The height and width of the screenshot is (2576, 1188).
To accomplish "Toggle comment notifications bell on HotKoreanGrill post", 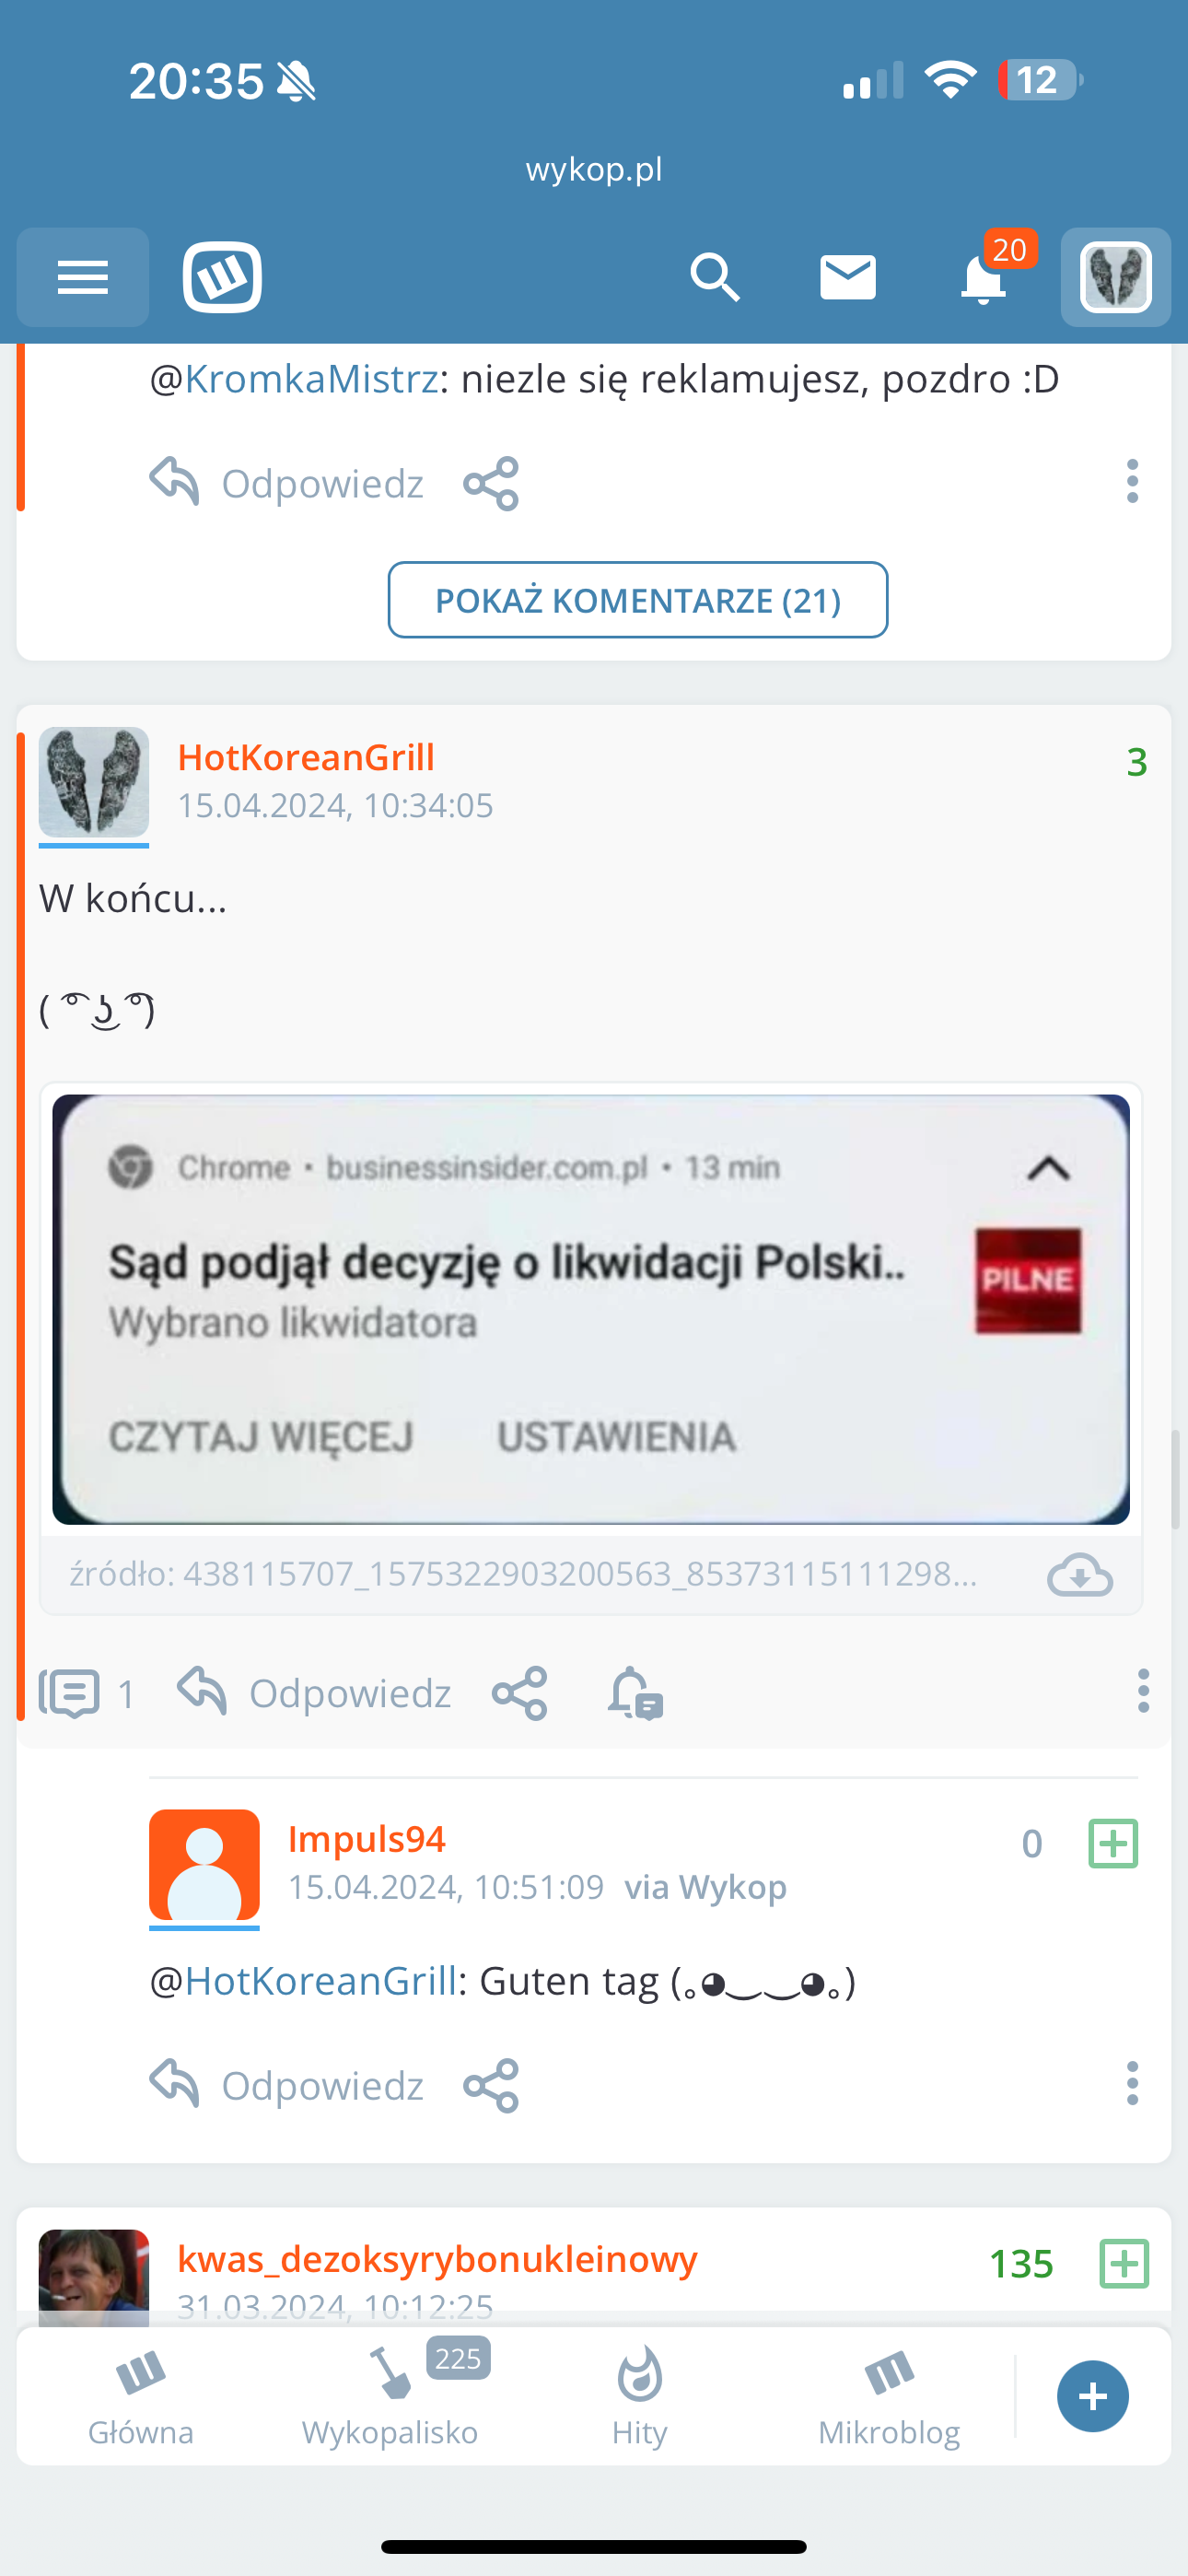I will click(636, 1693).
